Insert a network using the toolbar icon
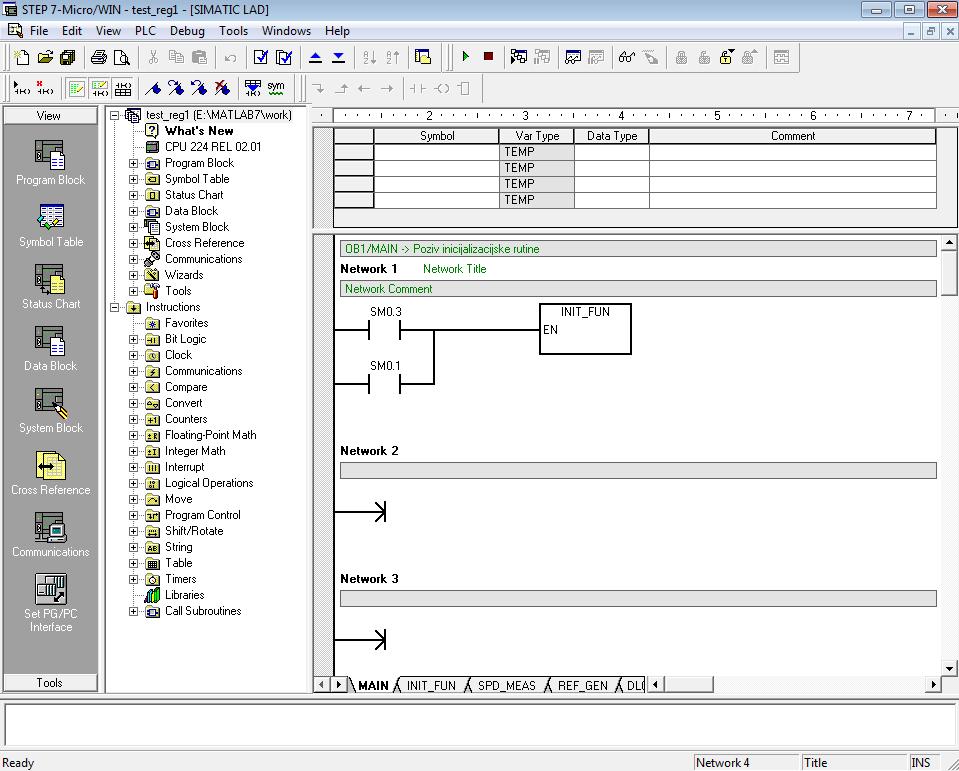 (21, 88)
